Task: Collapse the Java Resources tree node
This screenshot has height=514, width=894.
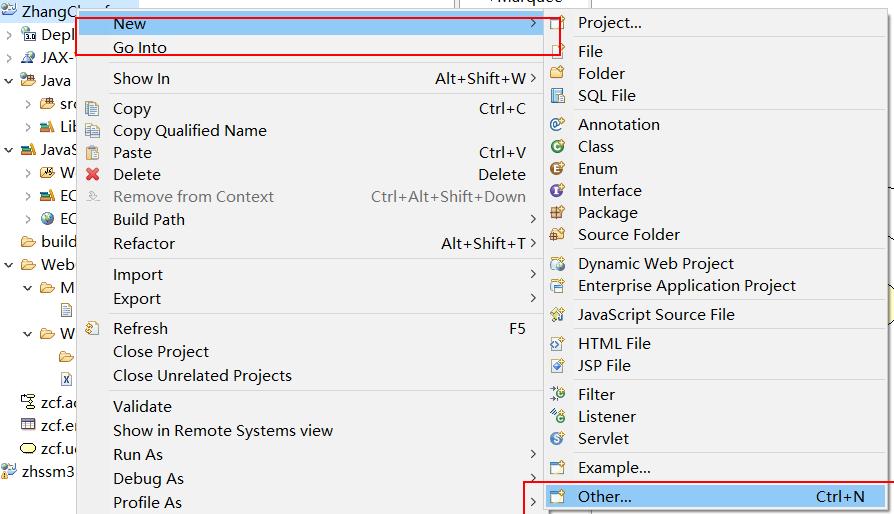Action: click(x=9, y=81)
